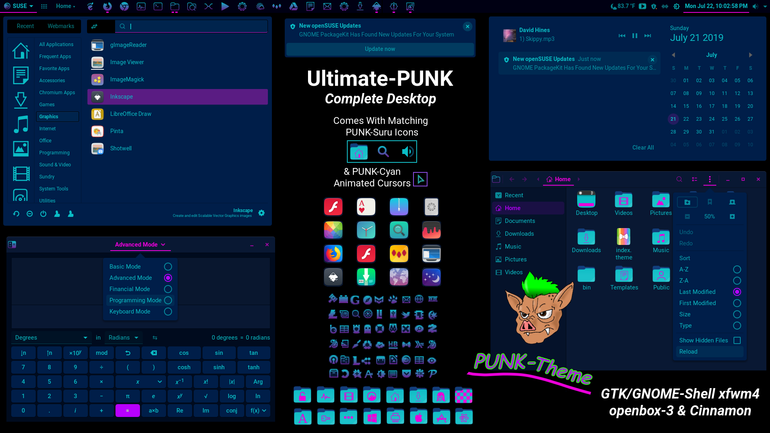Viewport: 770px width, 433px height.
Task: Select Programming Mode radio button
Action: click(168, 300)
